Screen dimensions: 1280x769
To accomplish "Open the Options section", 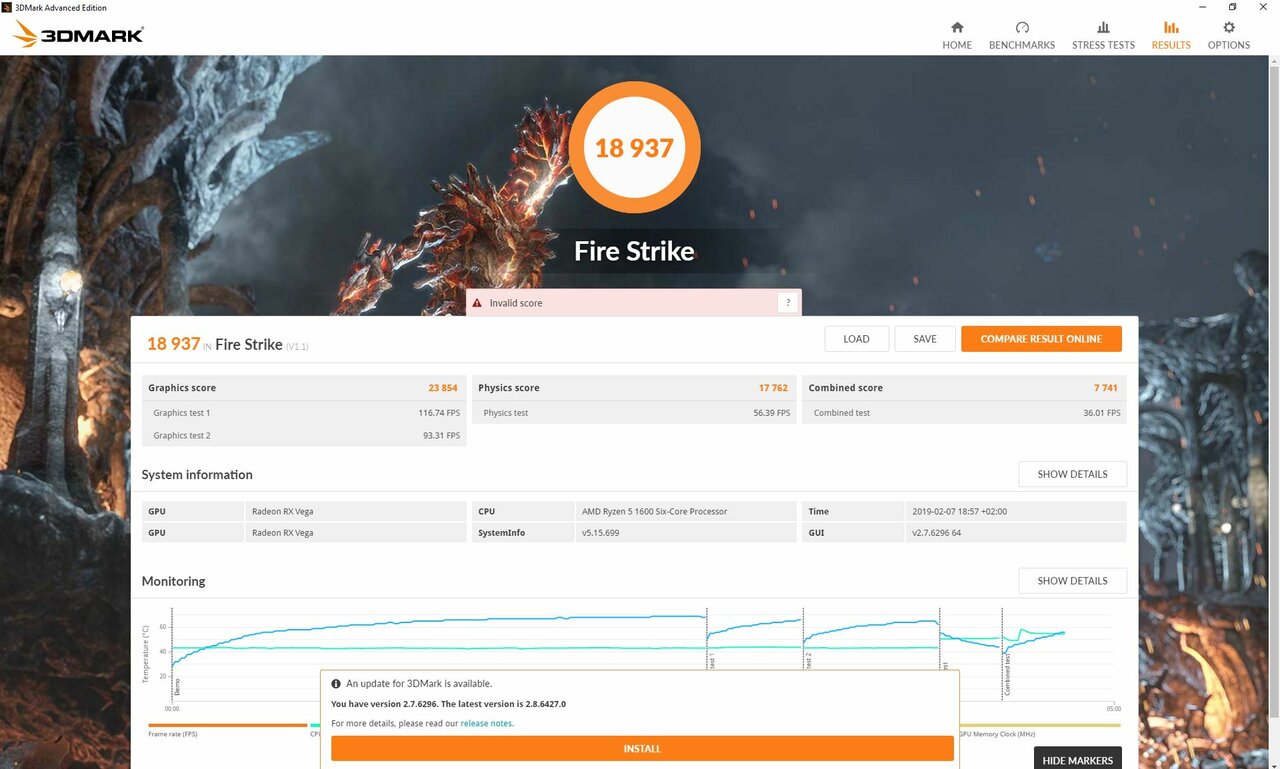I will point(1229,36).
